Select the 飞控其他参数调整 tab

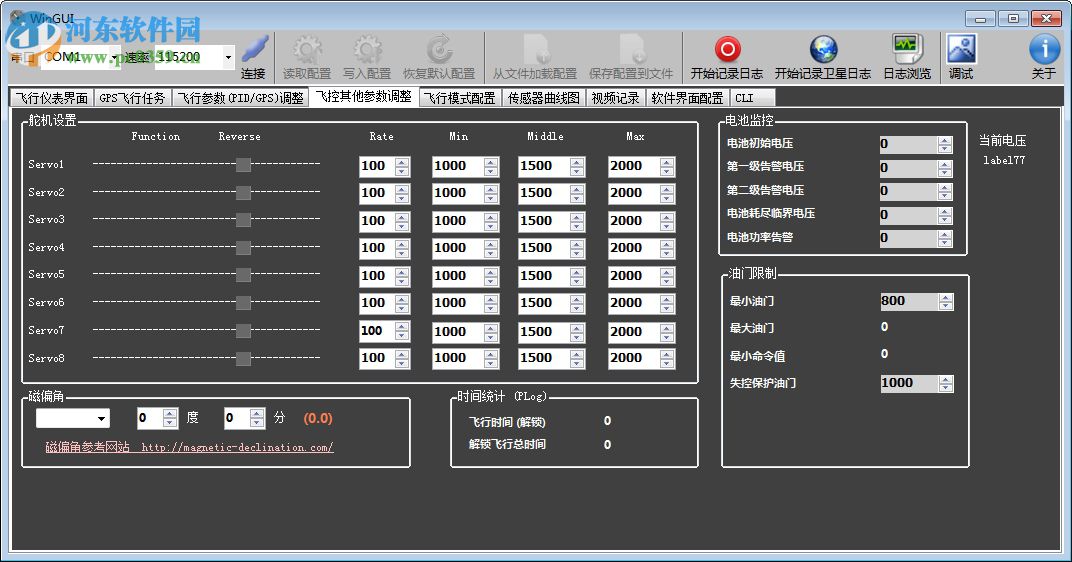[x=364, y=97]
